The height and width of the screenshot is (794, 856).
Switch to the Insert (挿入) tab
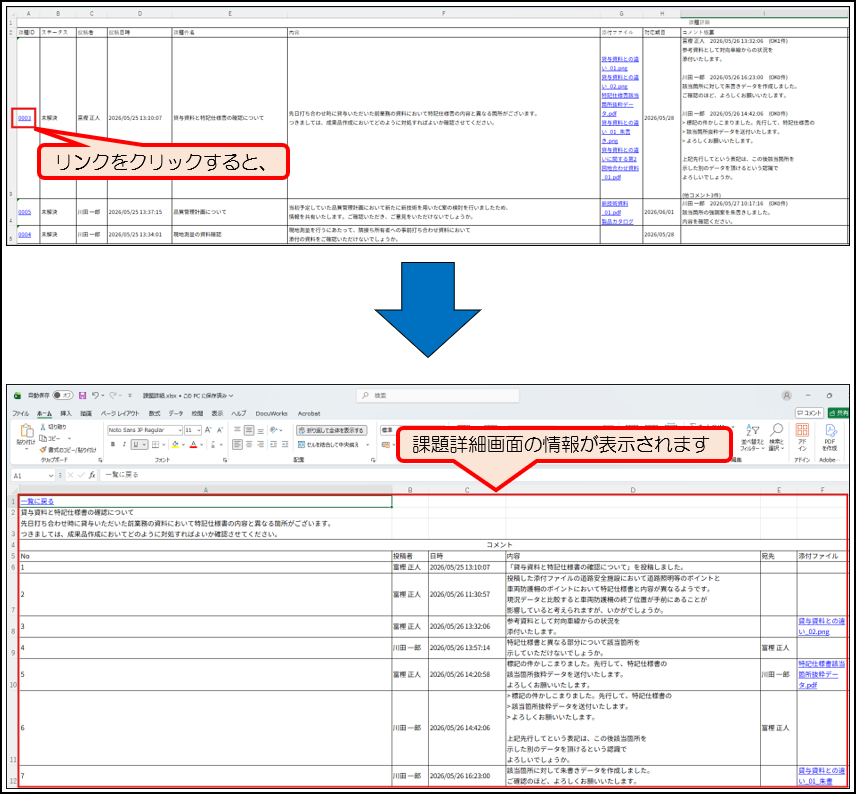66,413
